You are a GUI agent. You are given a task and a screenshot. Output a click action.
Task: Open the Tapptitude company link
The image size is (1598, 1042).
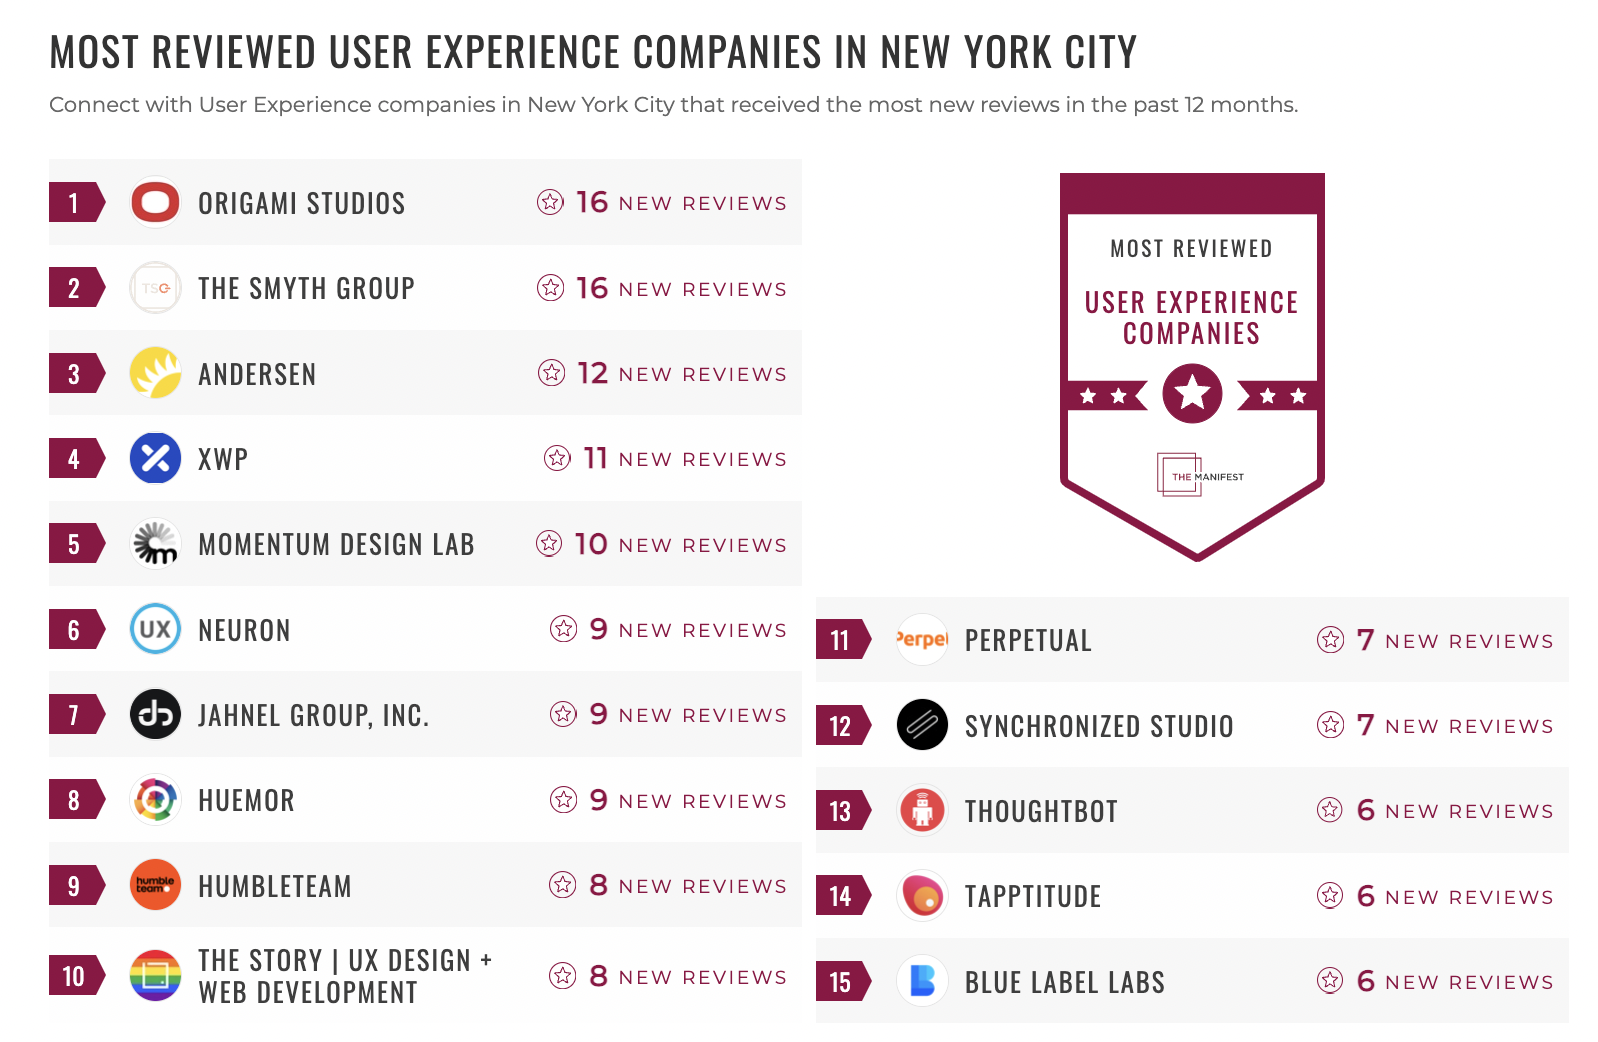1033,896
